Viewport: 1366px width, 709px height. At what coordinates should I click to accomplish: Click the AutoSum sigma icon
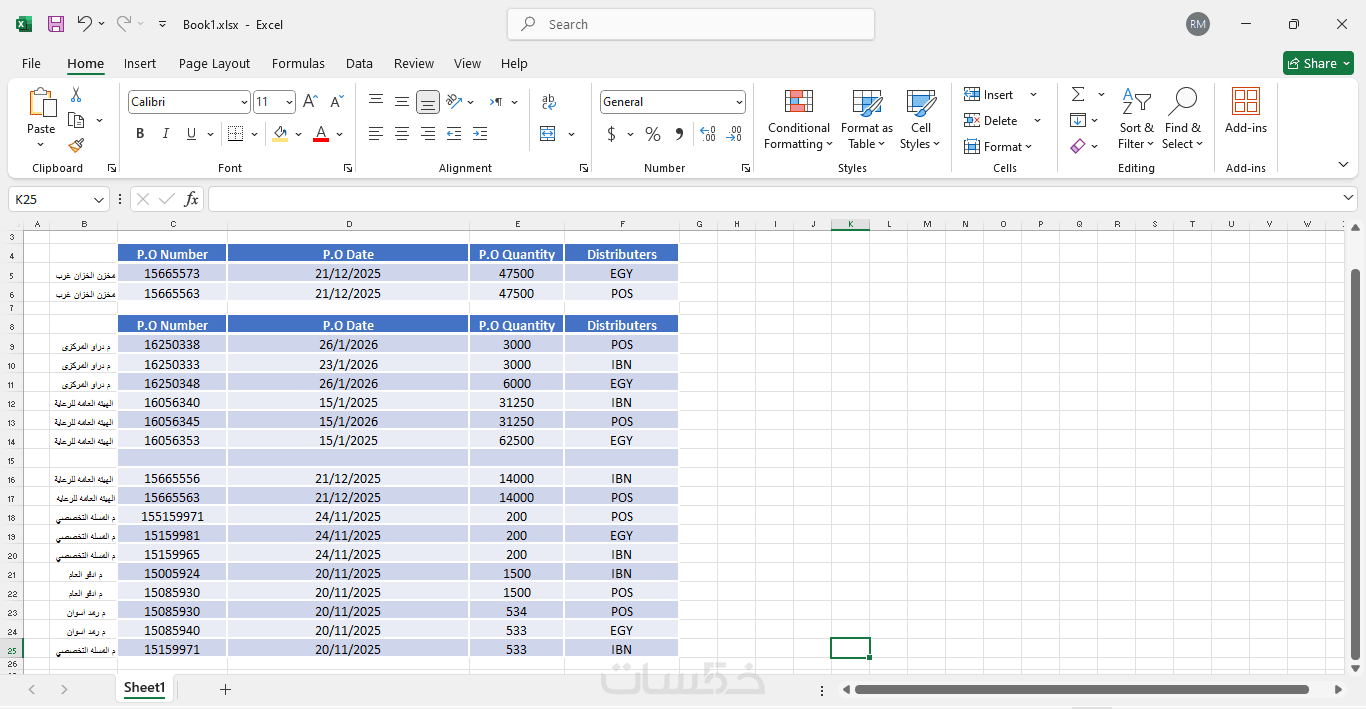point(1078,95)
